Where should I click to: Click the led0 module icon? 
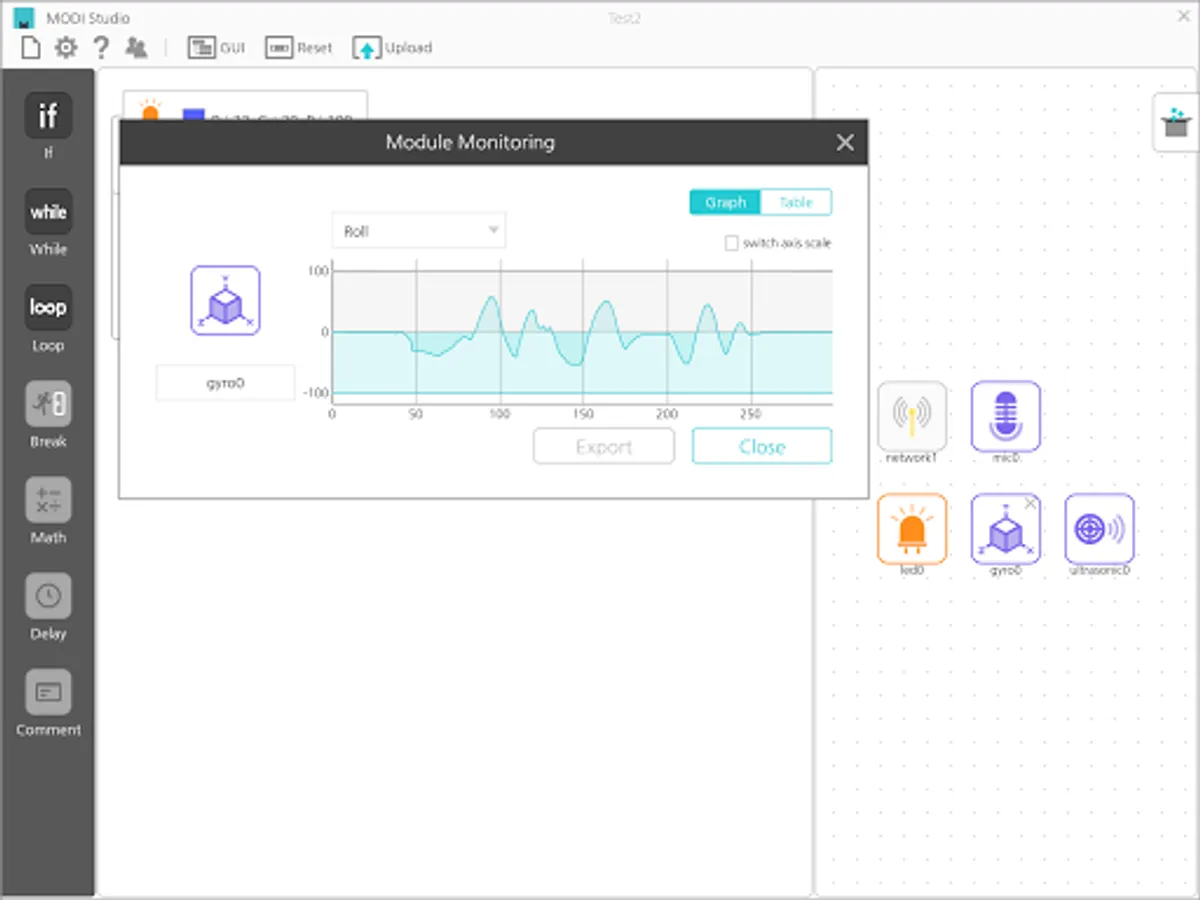[x=911, y=528]
